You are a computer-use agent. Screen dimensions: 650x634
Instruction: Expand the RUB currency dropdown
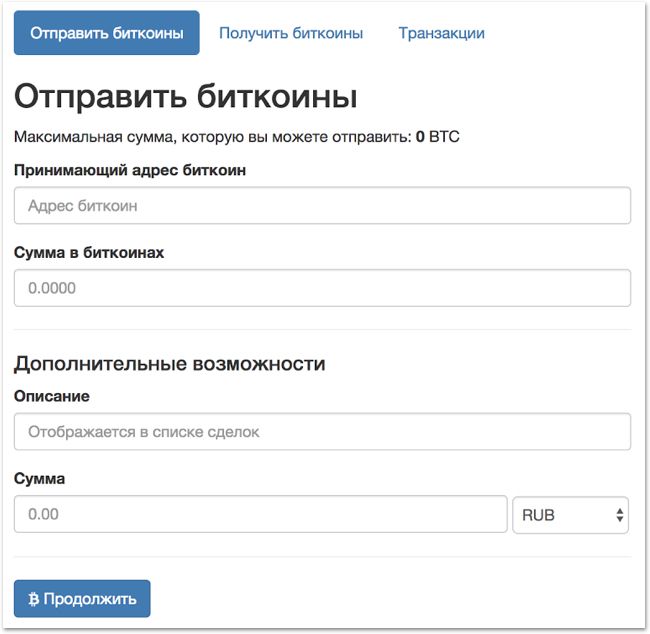tap(569, 515)
